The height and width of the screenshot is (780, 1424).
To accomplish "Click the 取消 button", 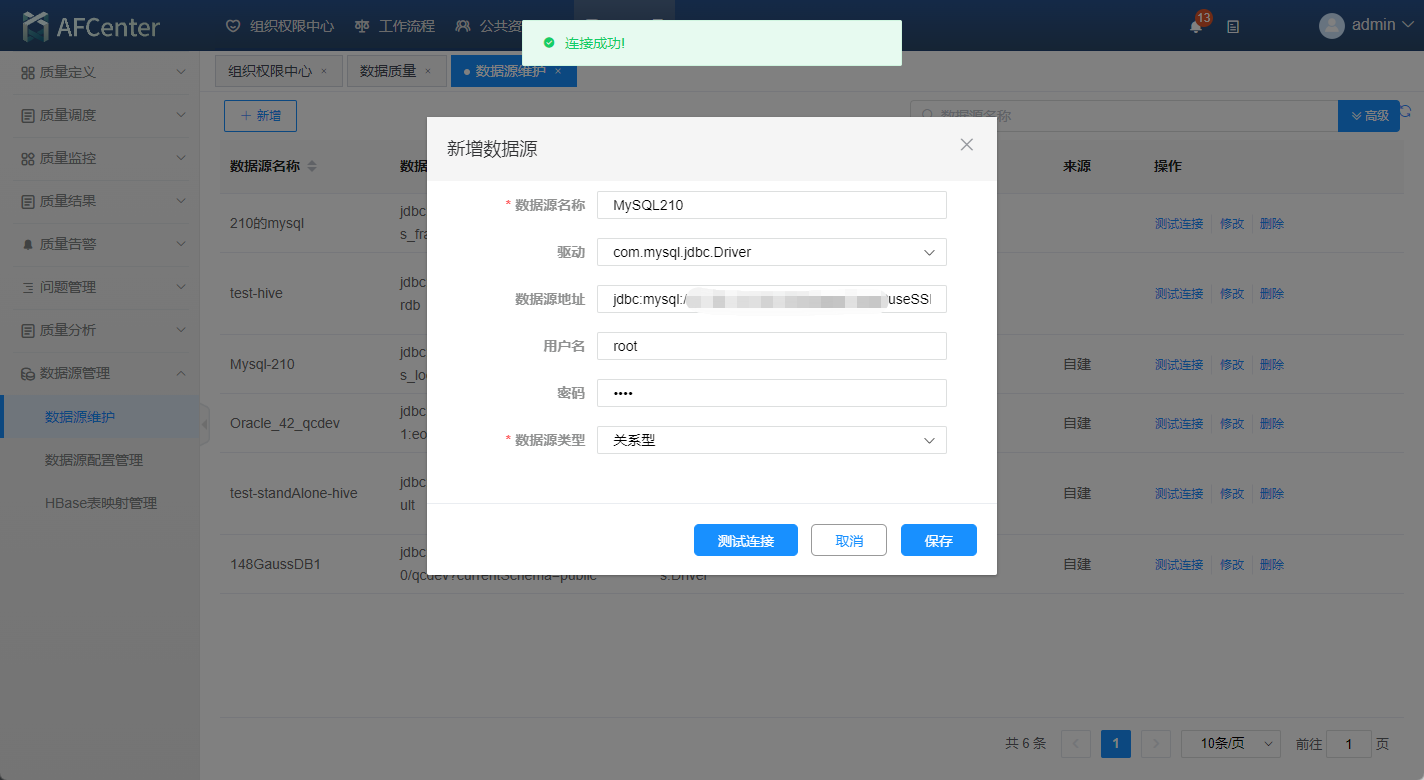I will [x=849, y=540].
